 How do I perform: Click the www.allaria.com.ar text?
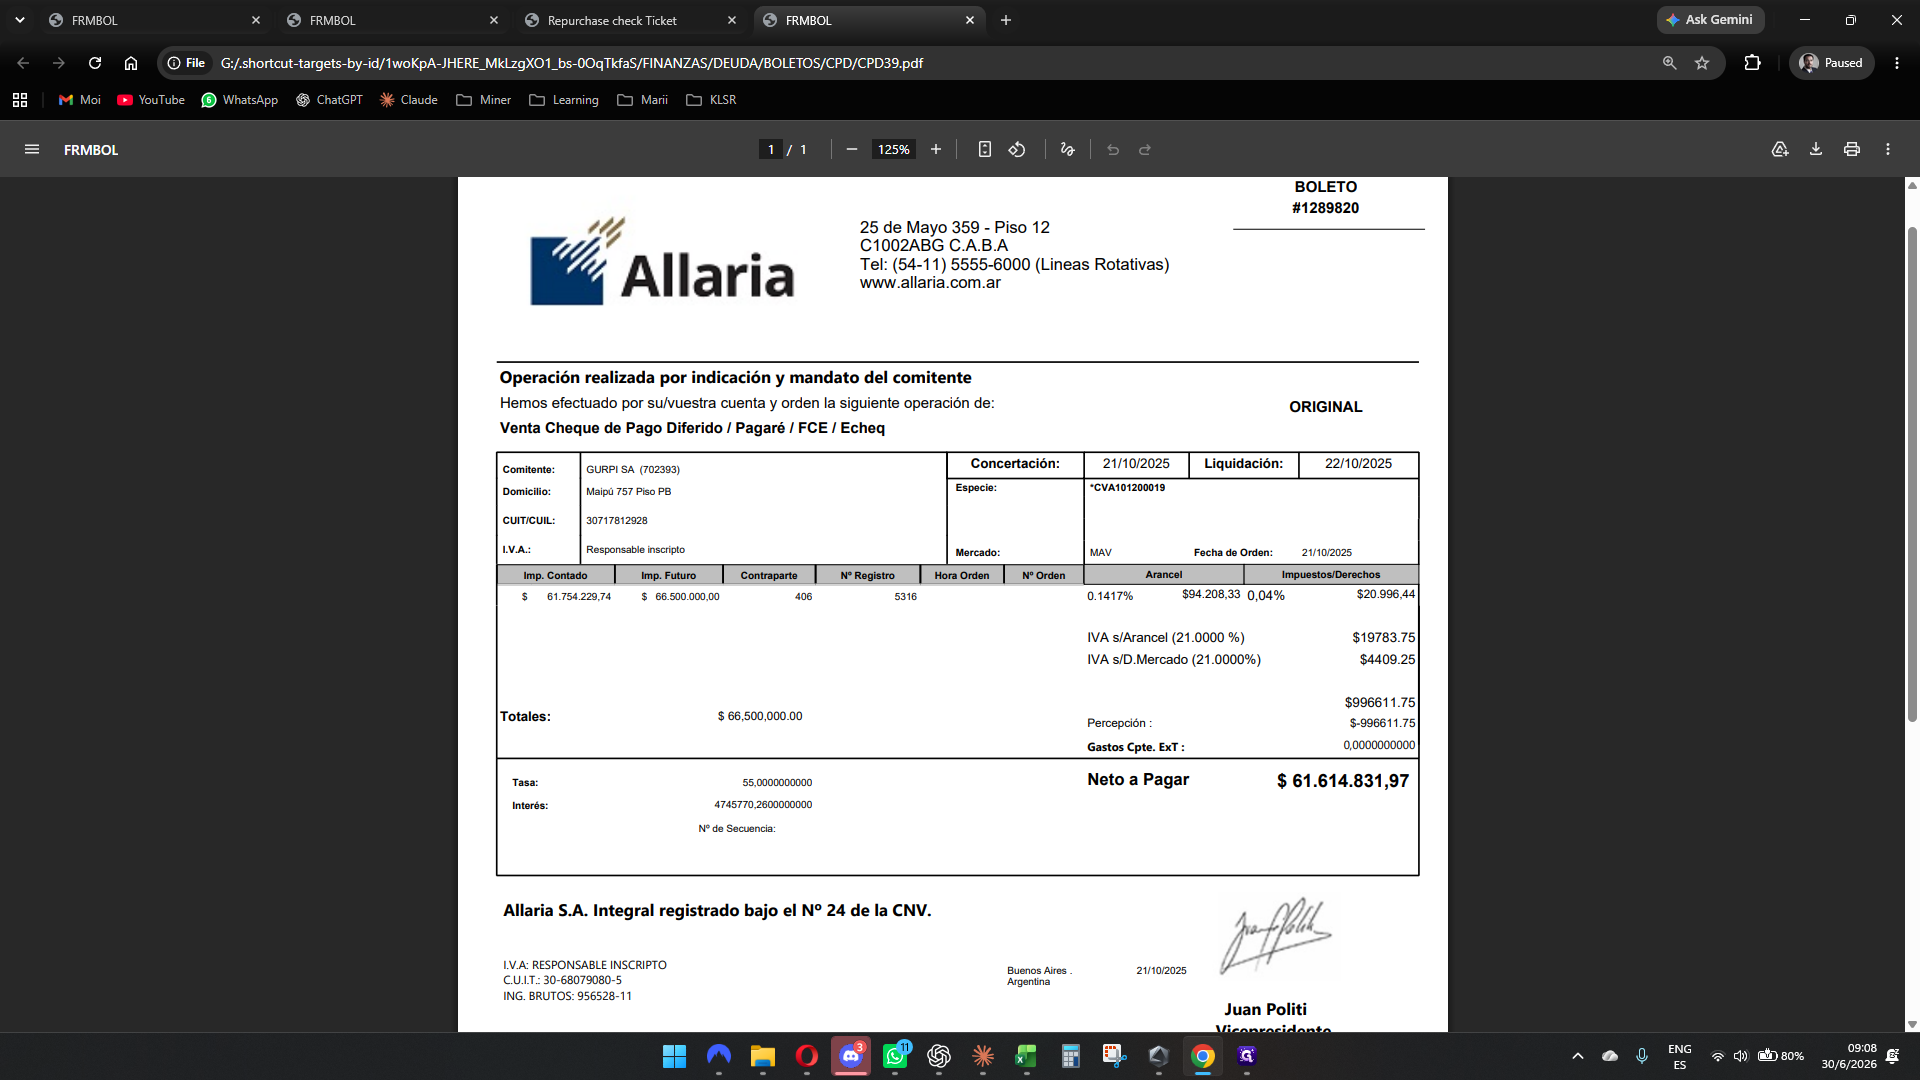pos(930,283)
